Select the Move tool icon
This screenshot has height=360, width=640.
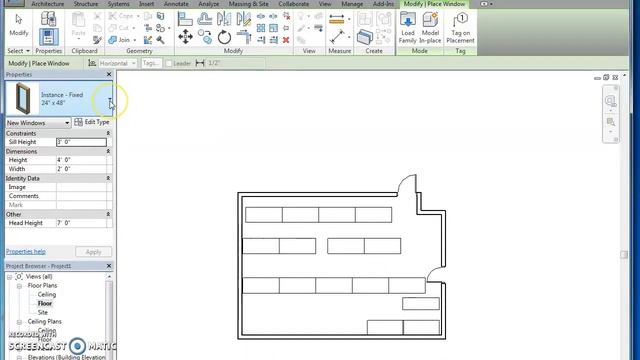tap(185, 37)
